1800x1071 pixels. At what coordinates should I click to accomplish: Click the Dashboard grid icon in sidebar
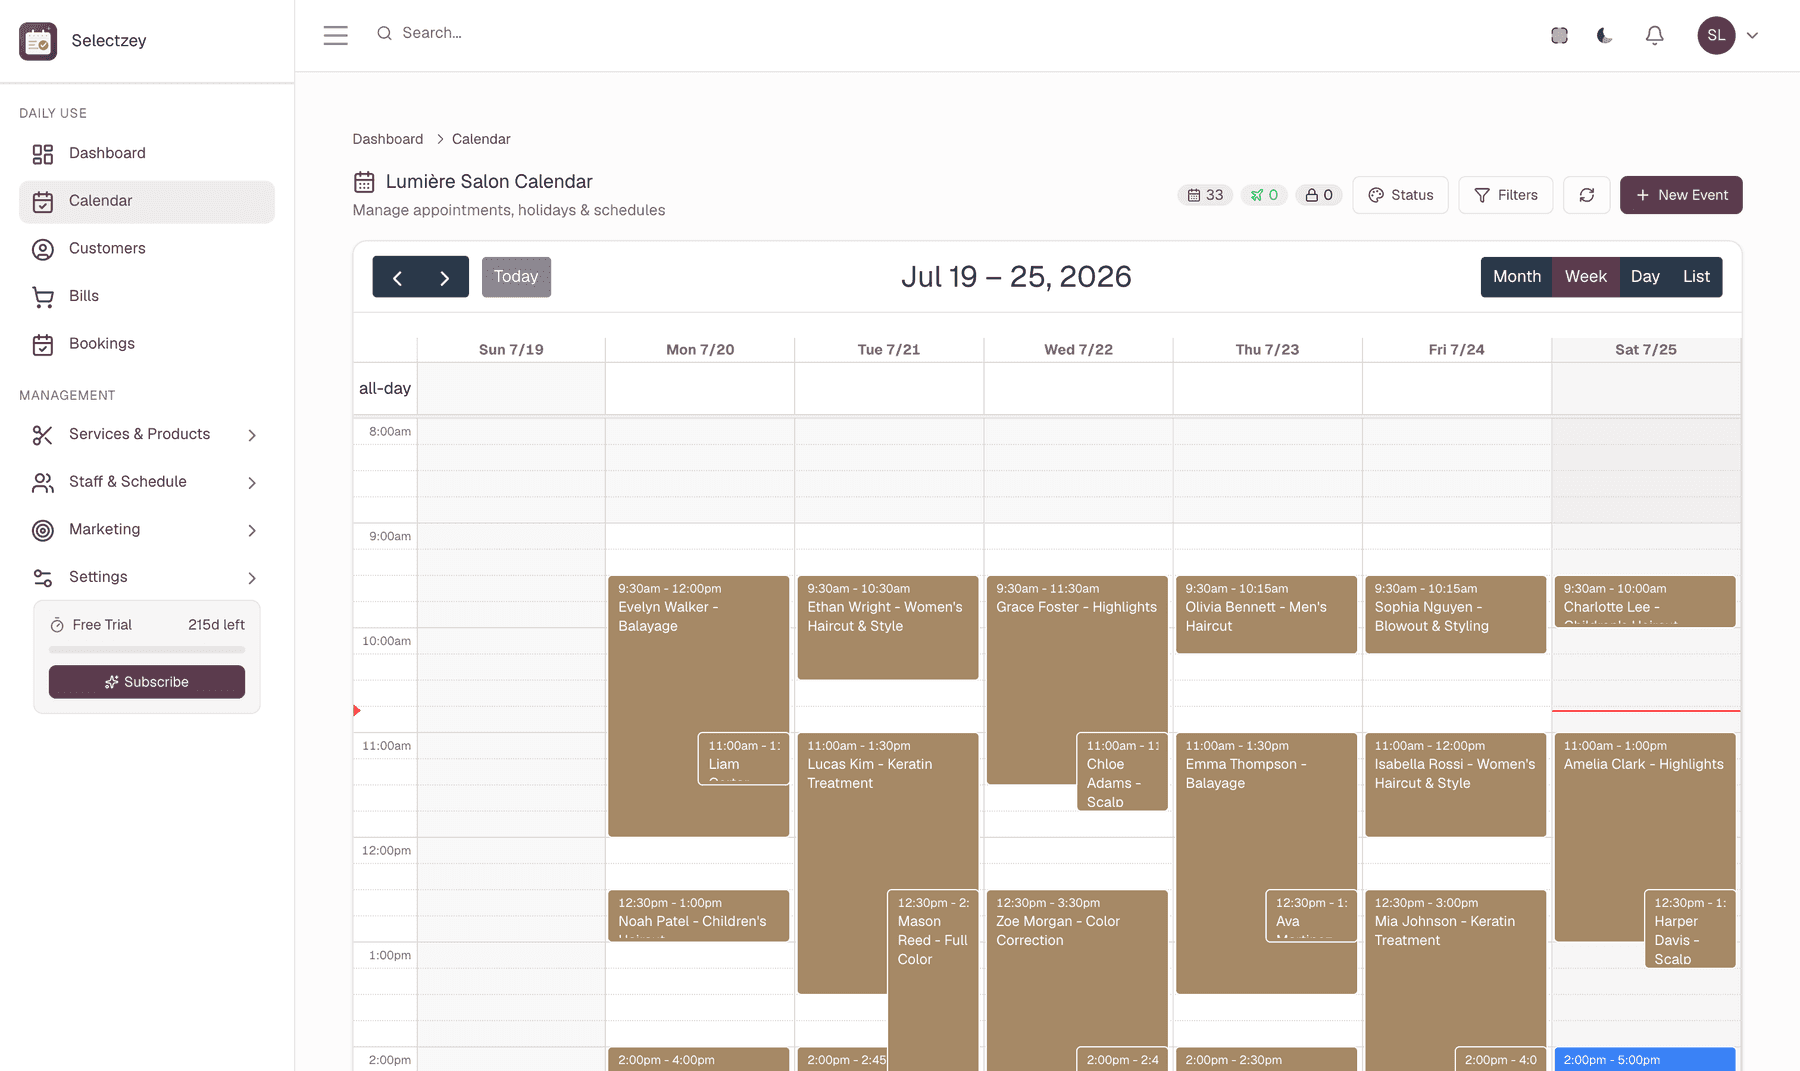(x=43, y=154)
